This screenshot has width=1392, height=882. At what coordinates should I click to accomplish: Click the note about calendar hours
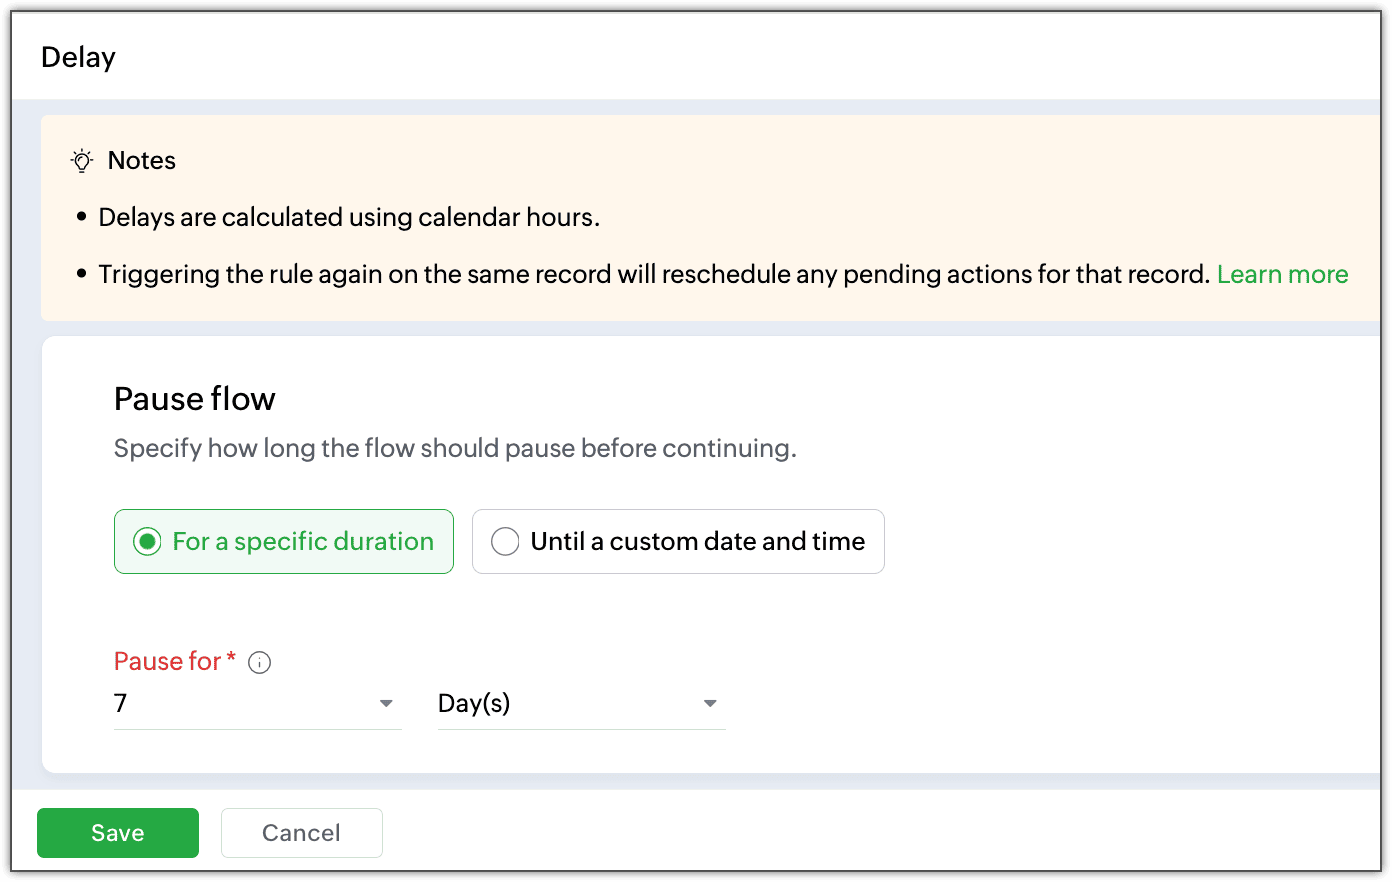[x=349, y=217]
